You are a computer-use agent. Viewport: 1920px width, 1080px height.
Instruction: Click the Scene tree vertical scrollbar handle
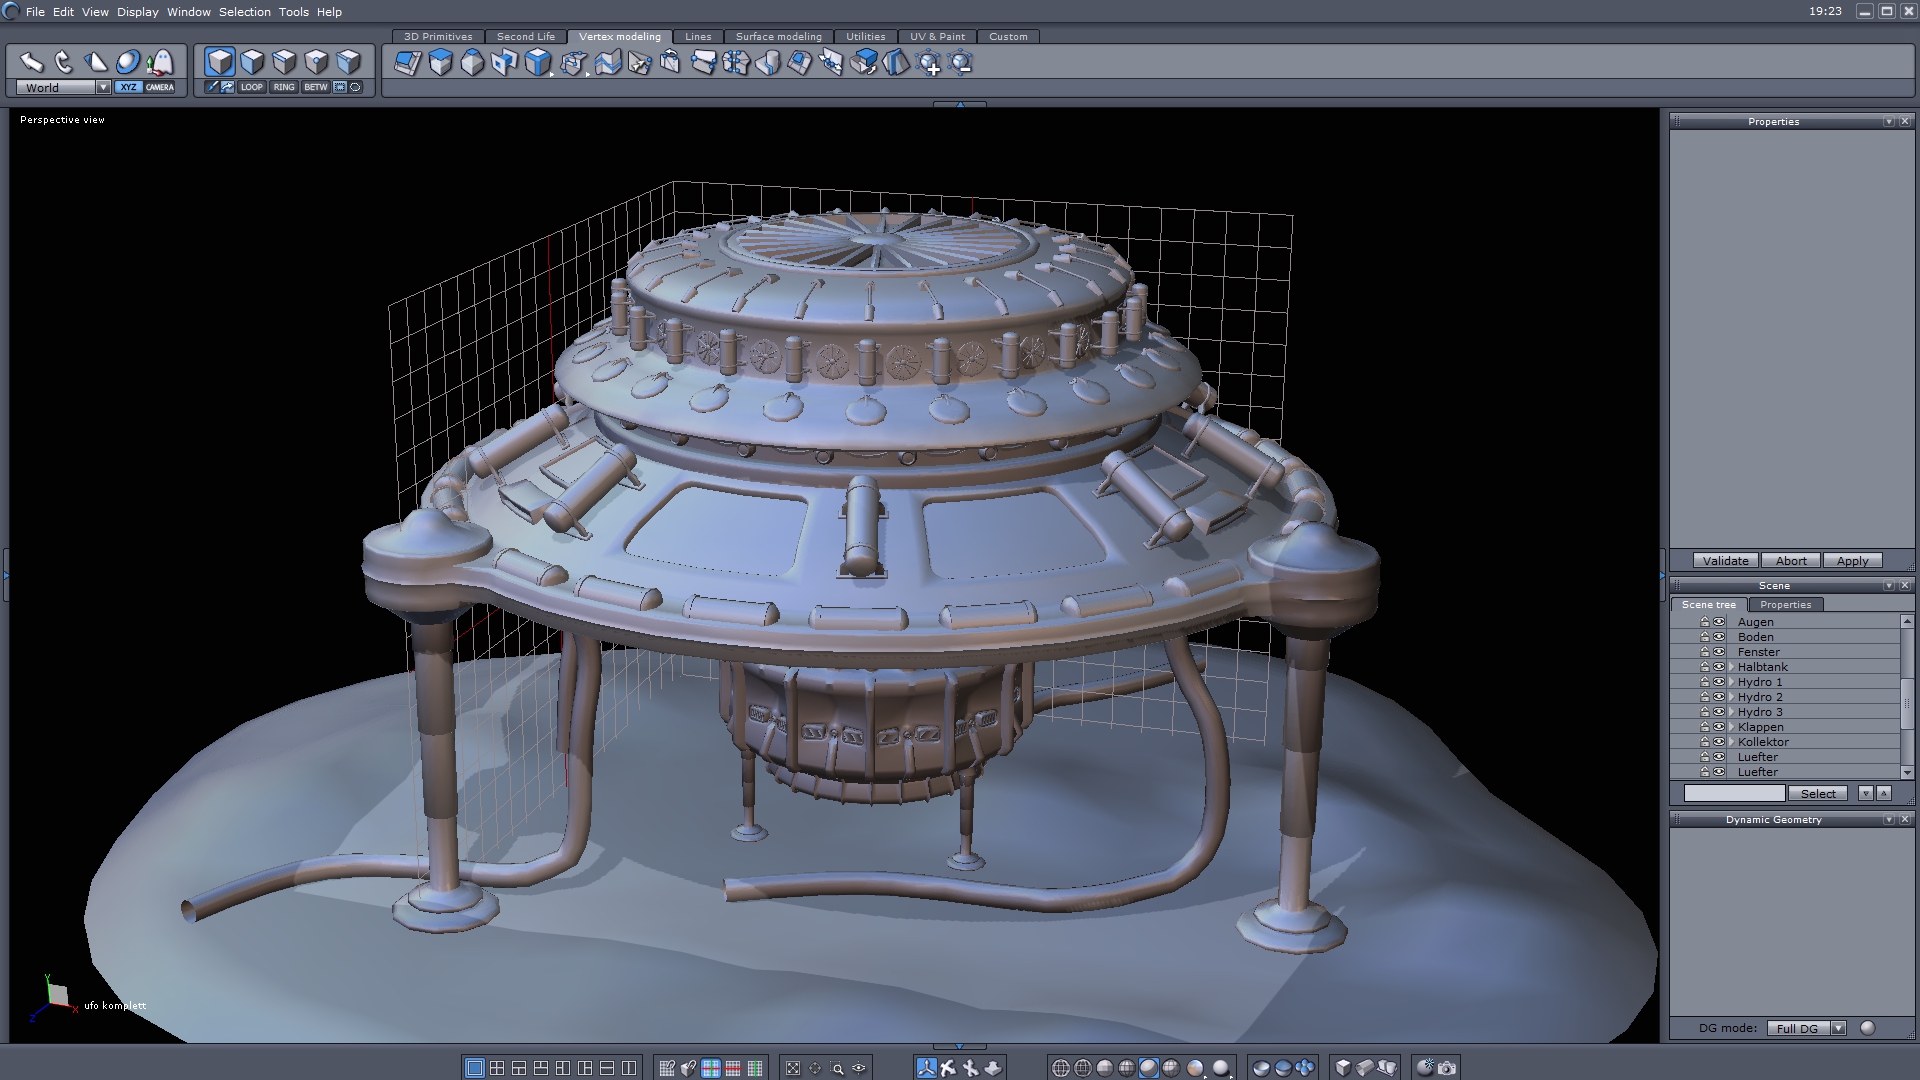pos(1907,703)
